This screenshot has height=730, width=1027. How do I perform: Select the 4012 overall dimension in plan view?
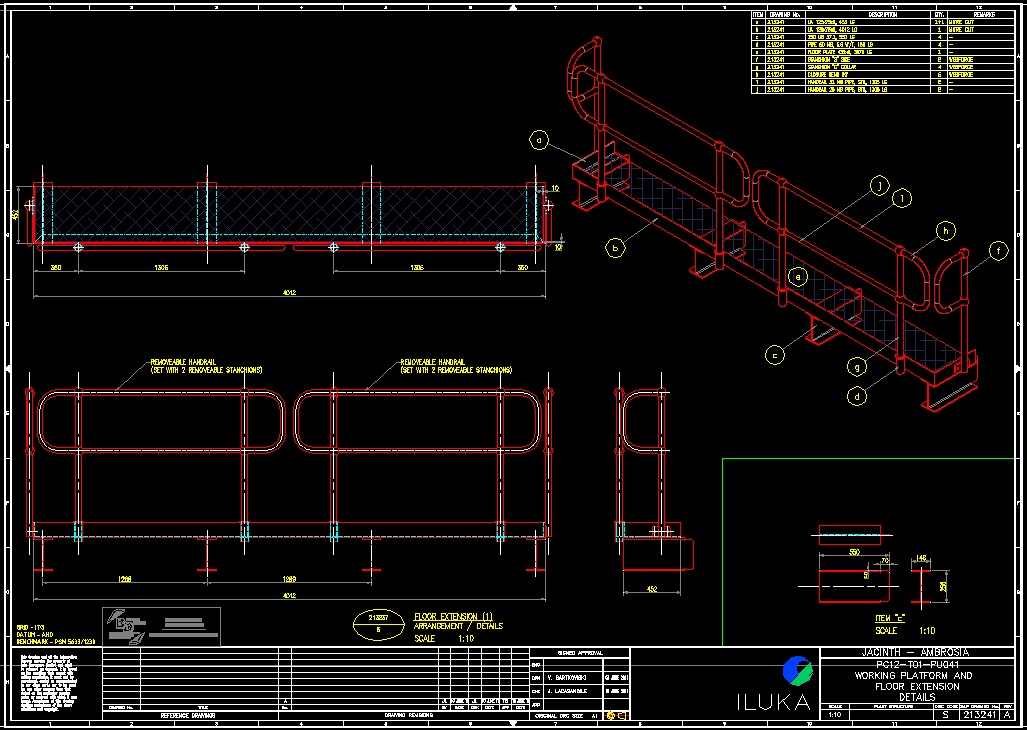(x=288, y=292)
